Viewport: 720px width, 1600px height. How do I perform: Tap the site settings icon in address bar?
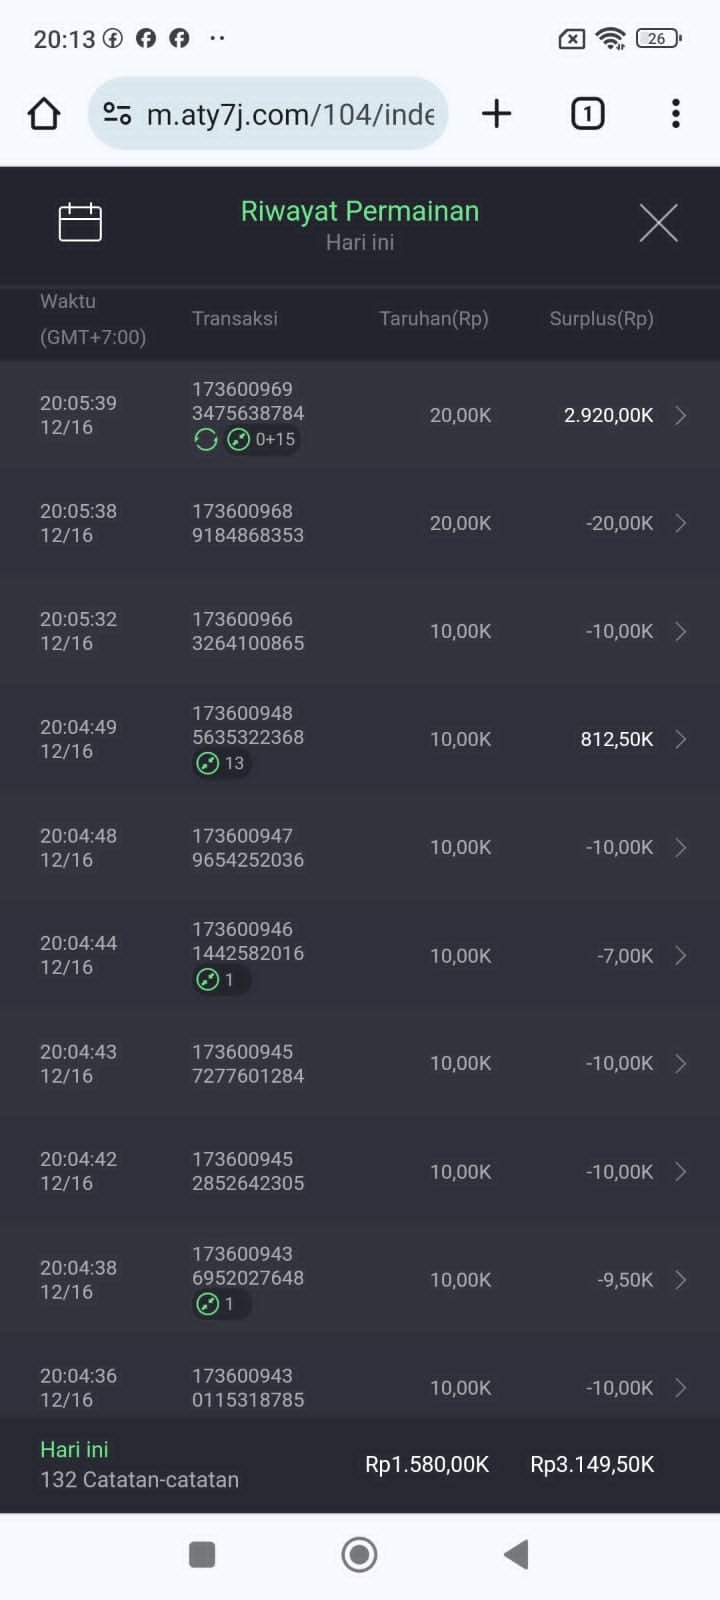(117, 114)
